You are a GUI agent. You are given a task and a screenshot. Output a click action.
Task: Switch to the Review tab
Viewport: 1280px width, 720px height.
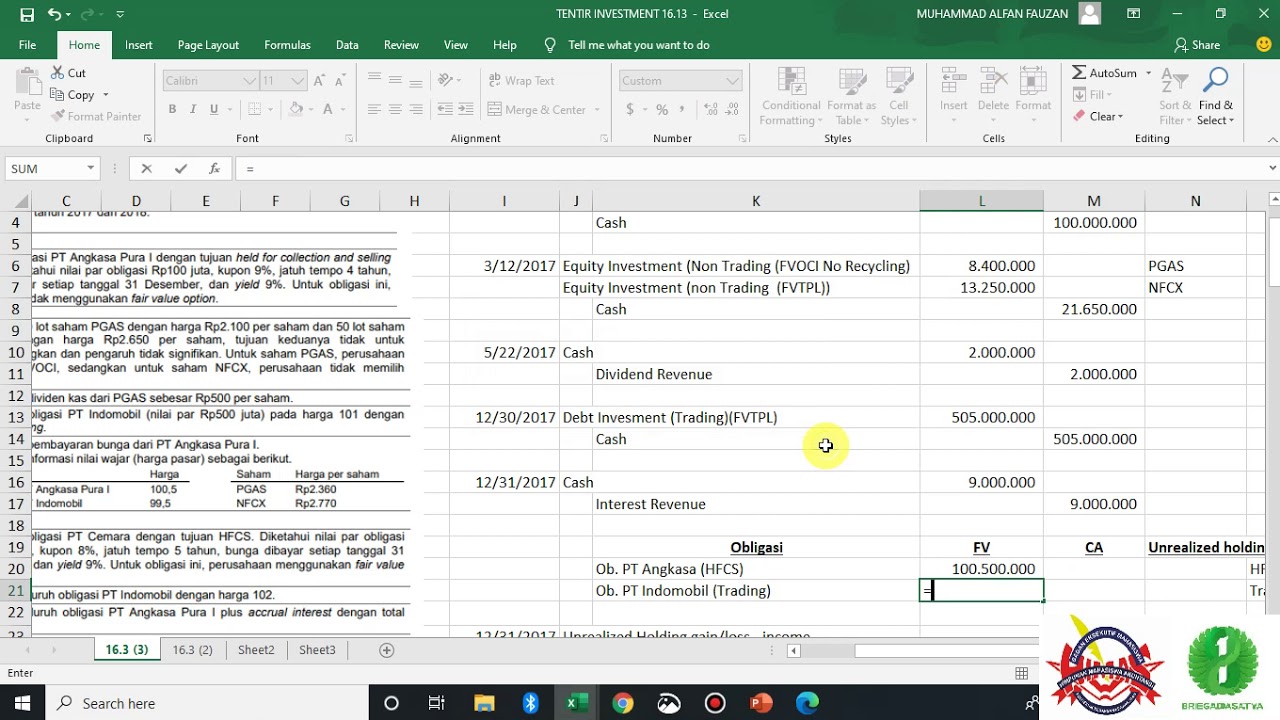click(x=401, y=45)
